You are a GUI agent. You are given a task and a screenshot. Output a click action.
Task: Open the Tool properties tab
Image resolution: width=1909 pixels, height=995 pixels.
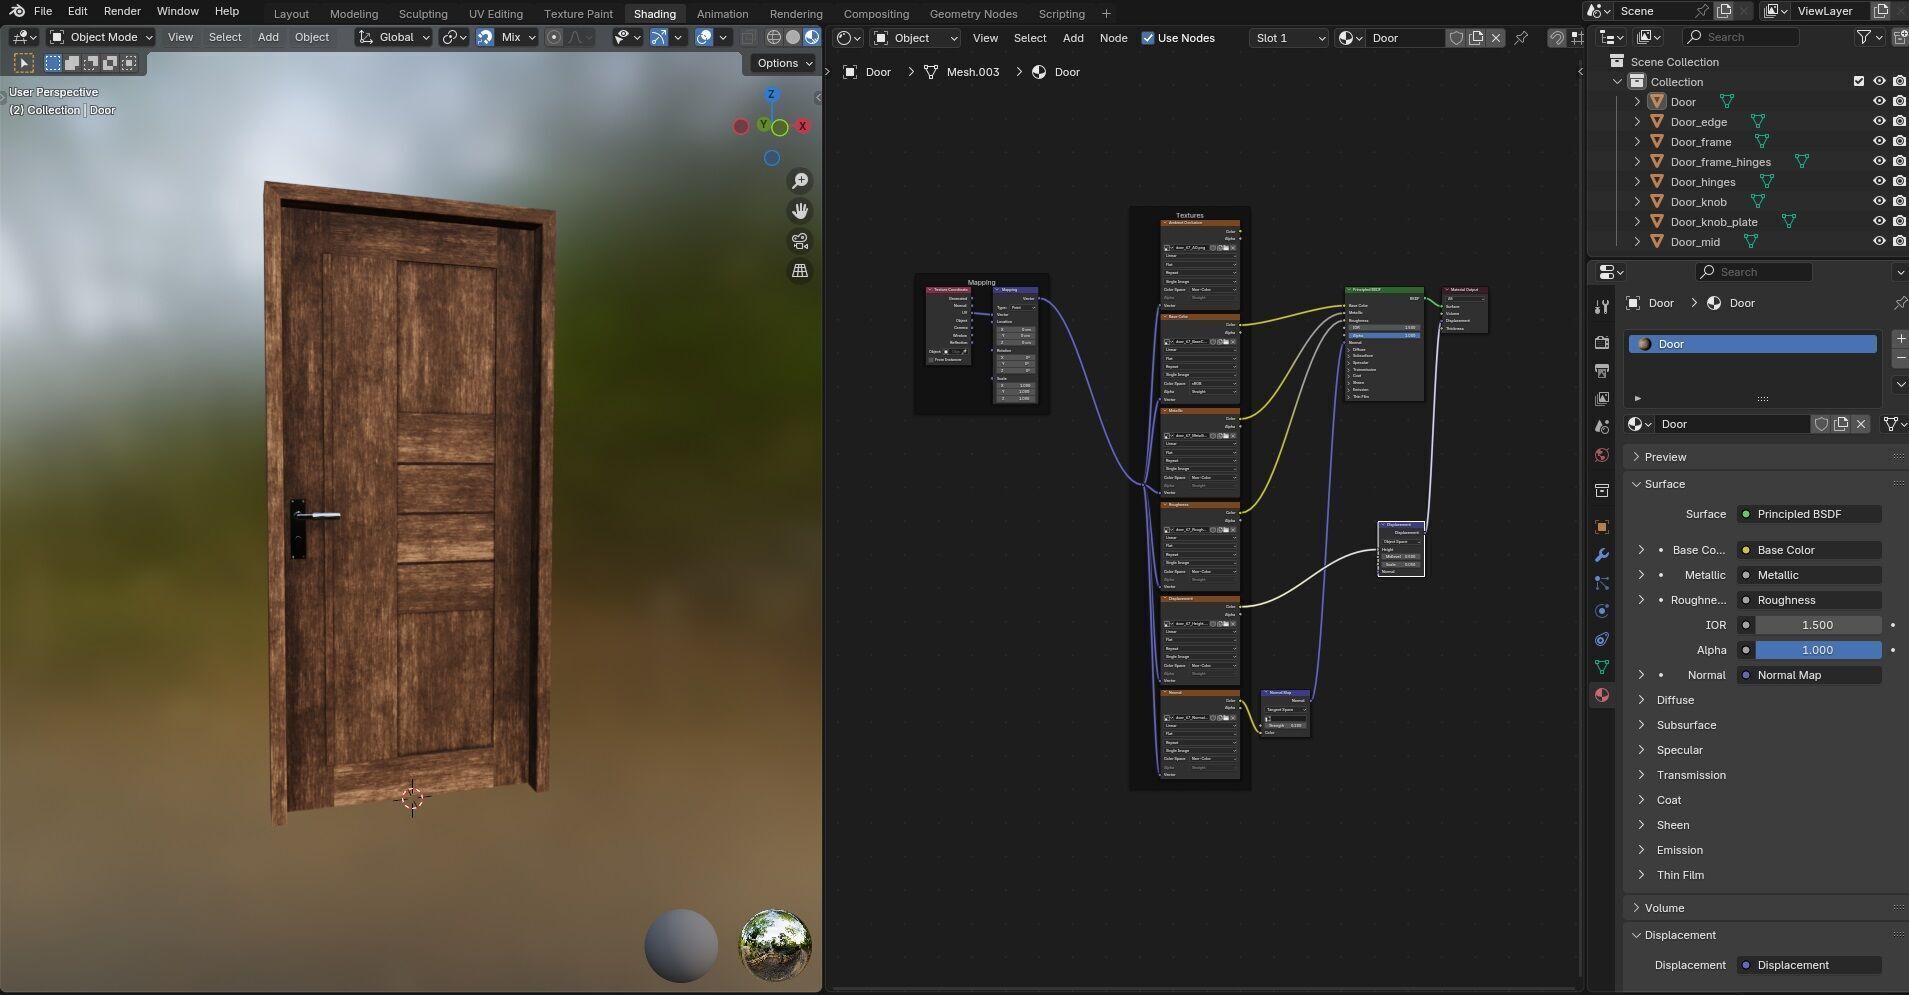(x=1602, y=306)
